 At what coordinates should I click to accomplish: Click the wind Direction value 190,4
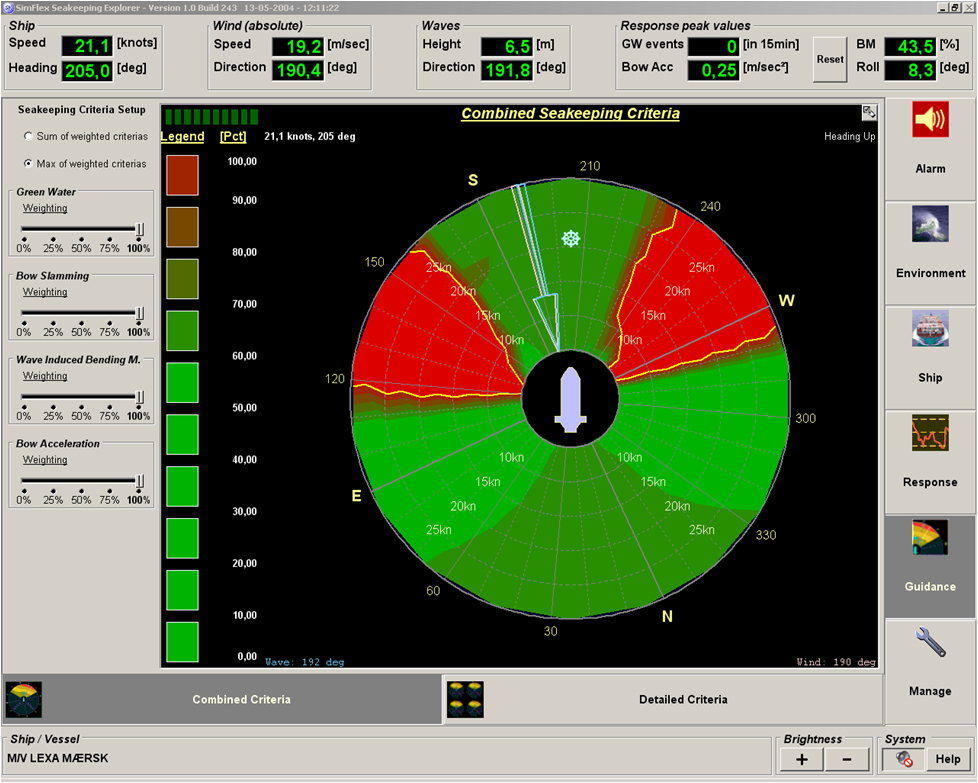[298, 70]
